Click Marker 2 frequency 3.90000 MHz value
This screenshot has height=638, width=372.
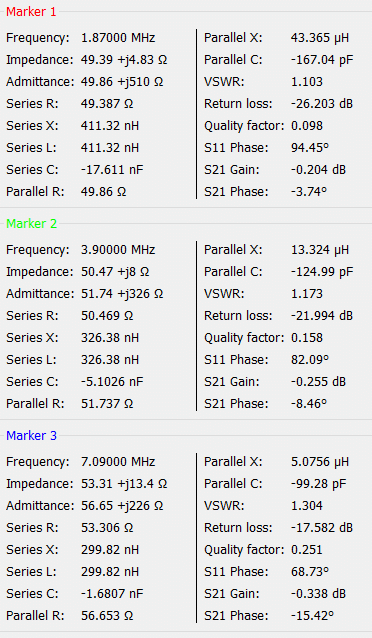[118, 250]
